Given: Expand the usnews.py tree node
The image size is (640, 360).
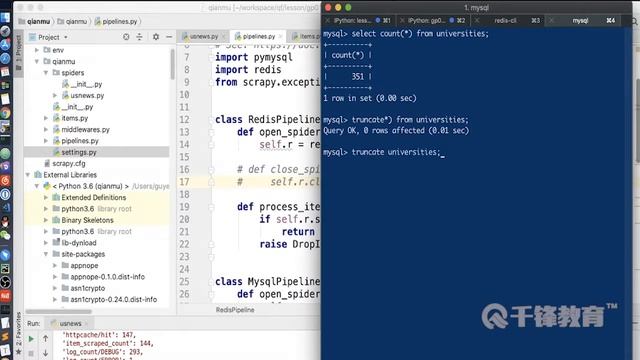Looking at the screenshot, I should click(x=55, y=95).
